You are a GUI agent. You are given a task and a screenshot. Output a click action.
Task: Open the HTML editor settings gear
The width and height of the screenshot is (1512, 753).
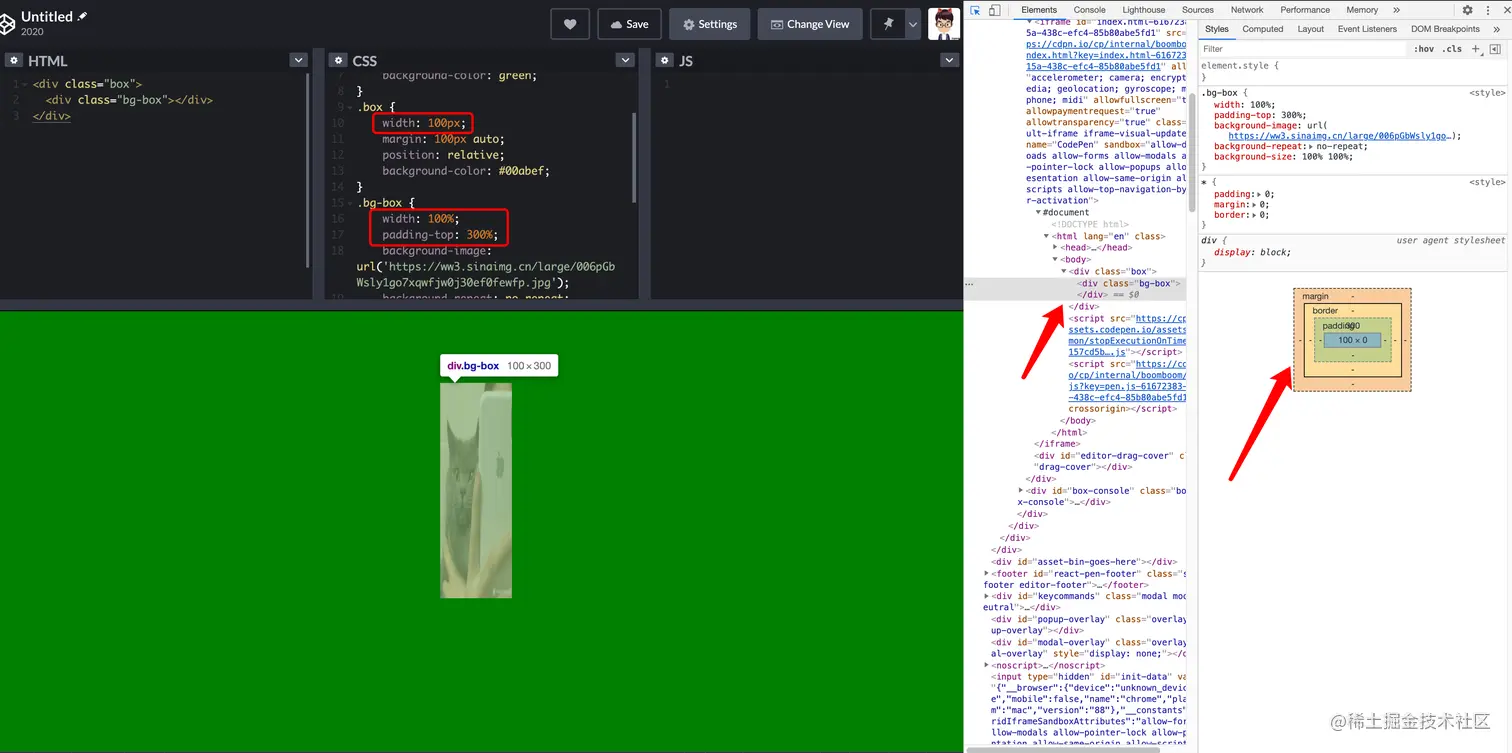(14, 61)
